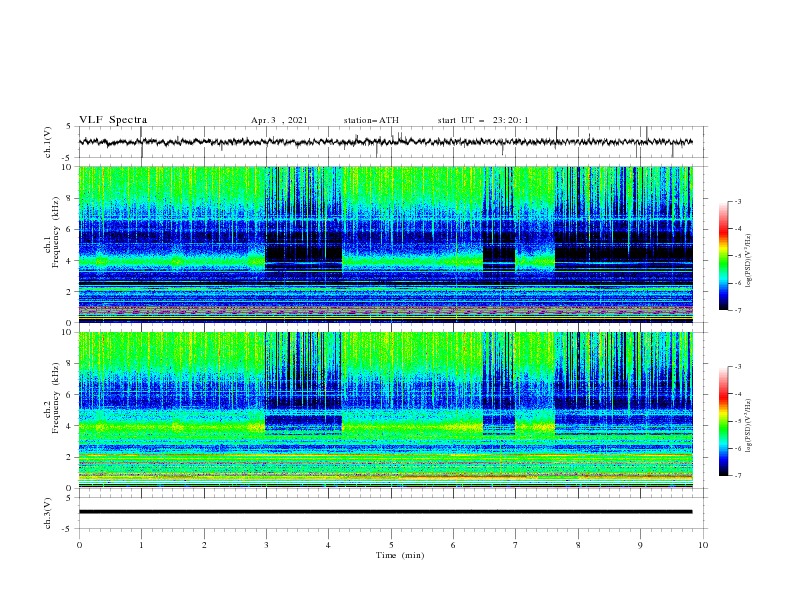Click the time axis tick label "10"

tap(703, 545)
